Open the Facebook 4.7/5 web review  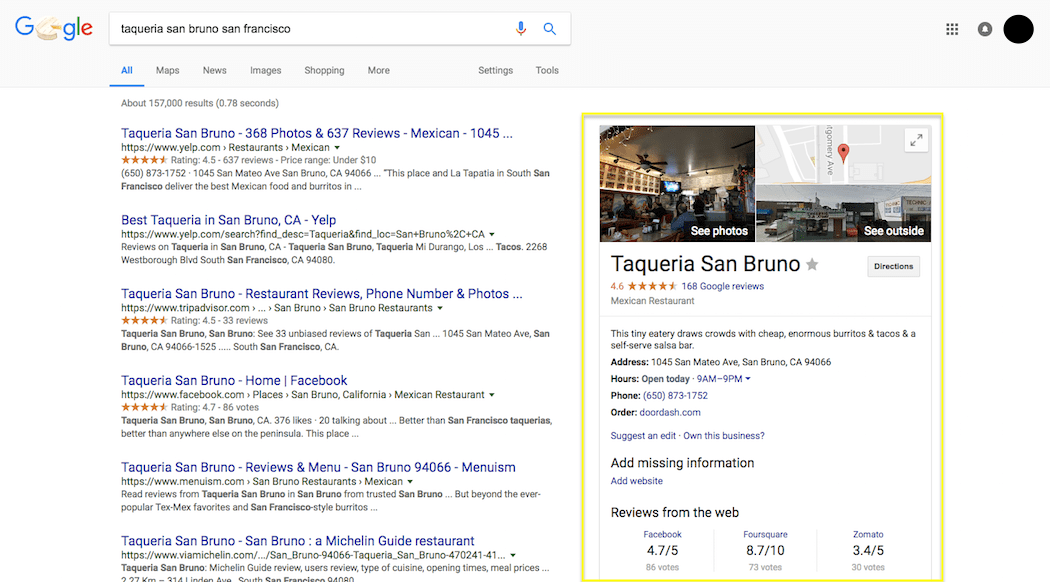[x=662, y=551]
